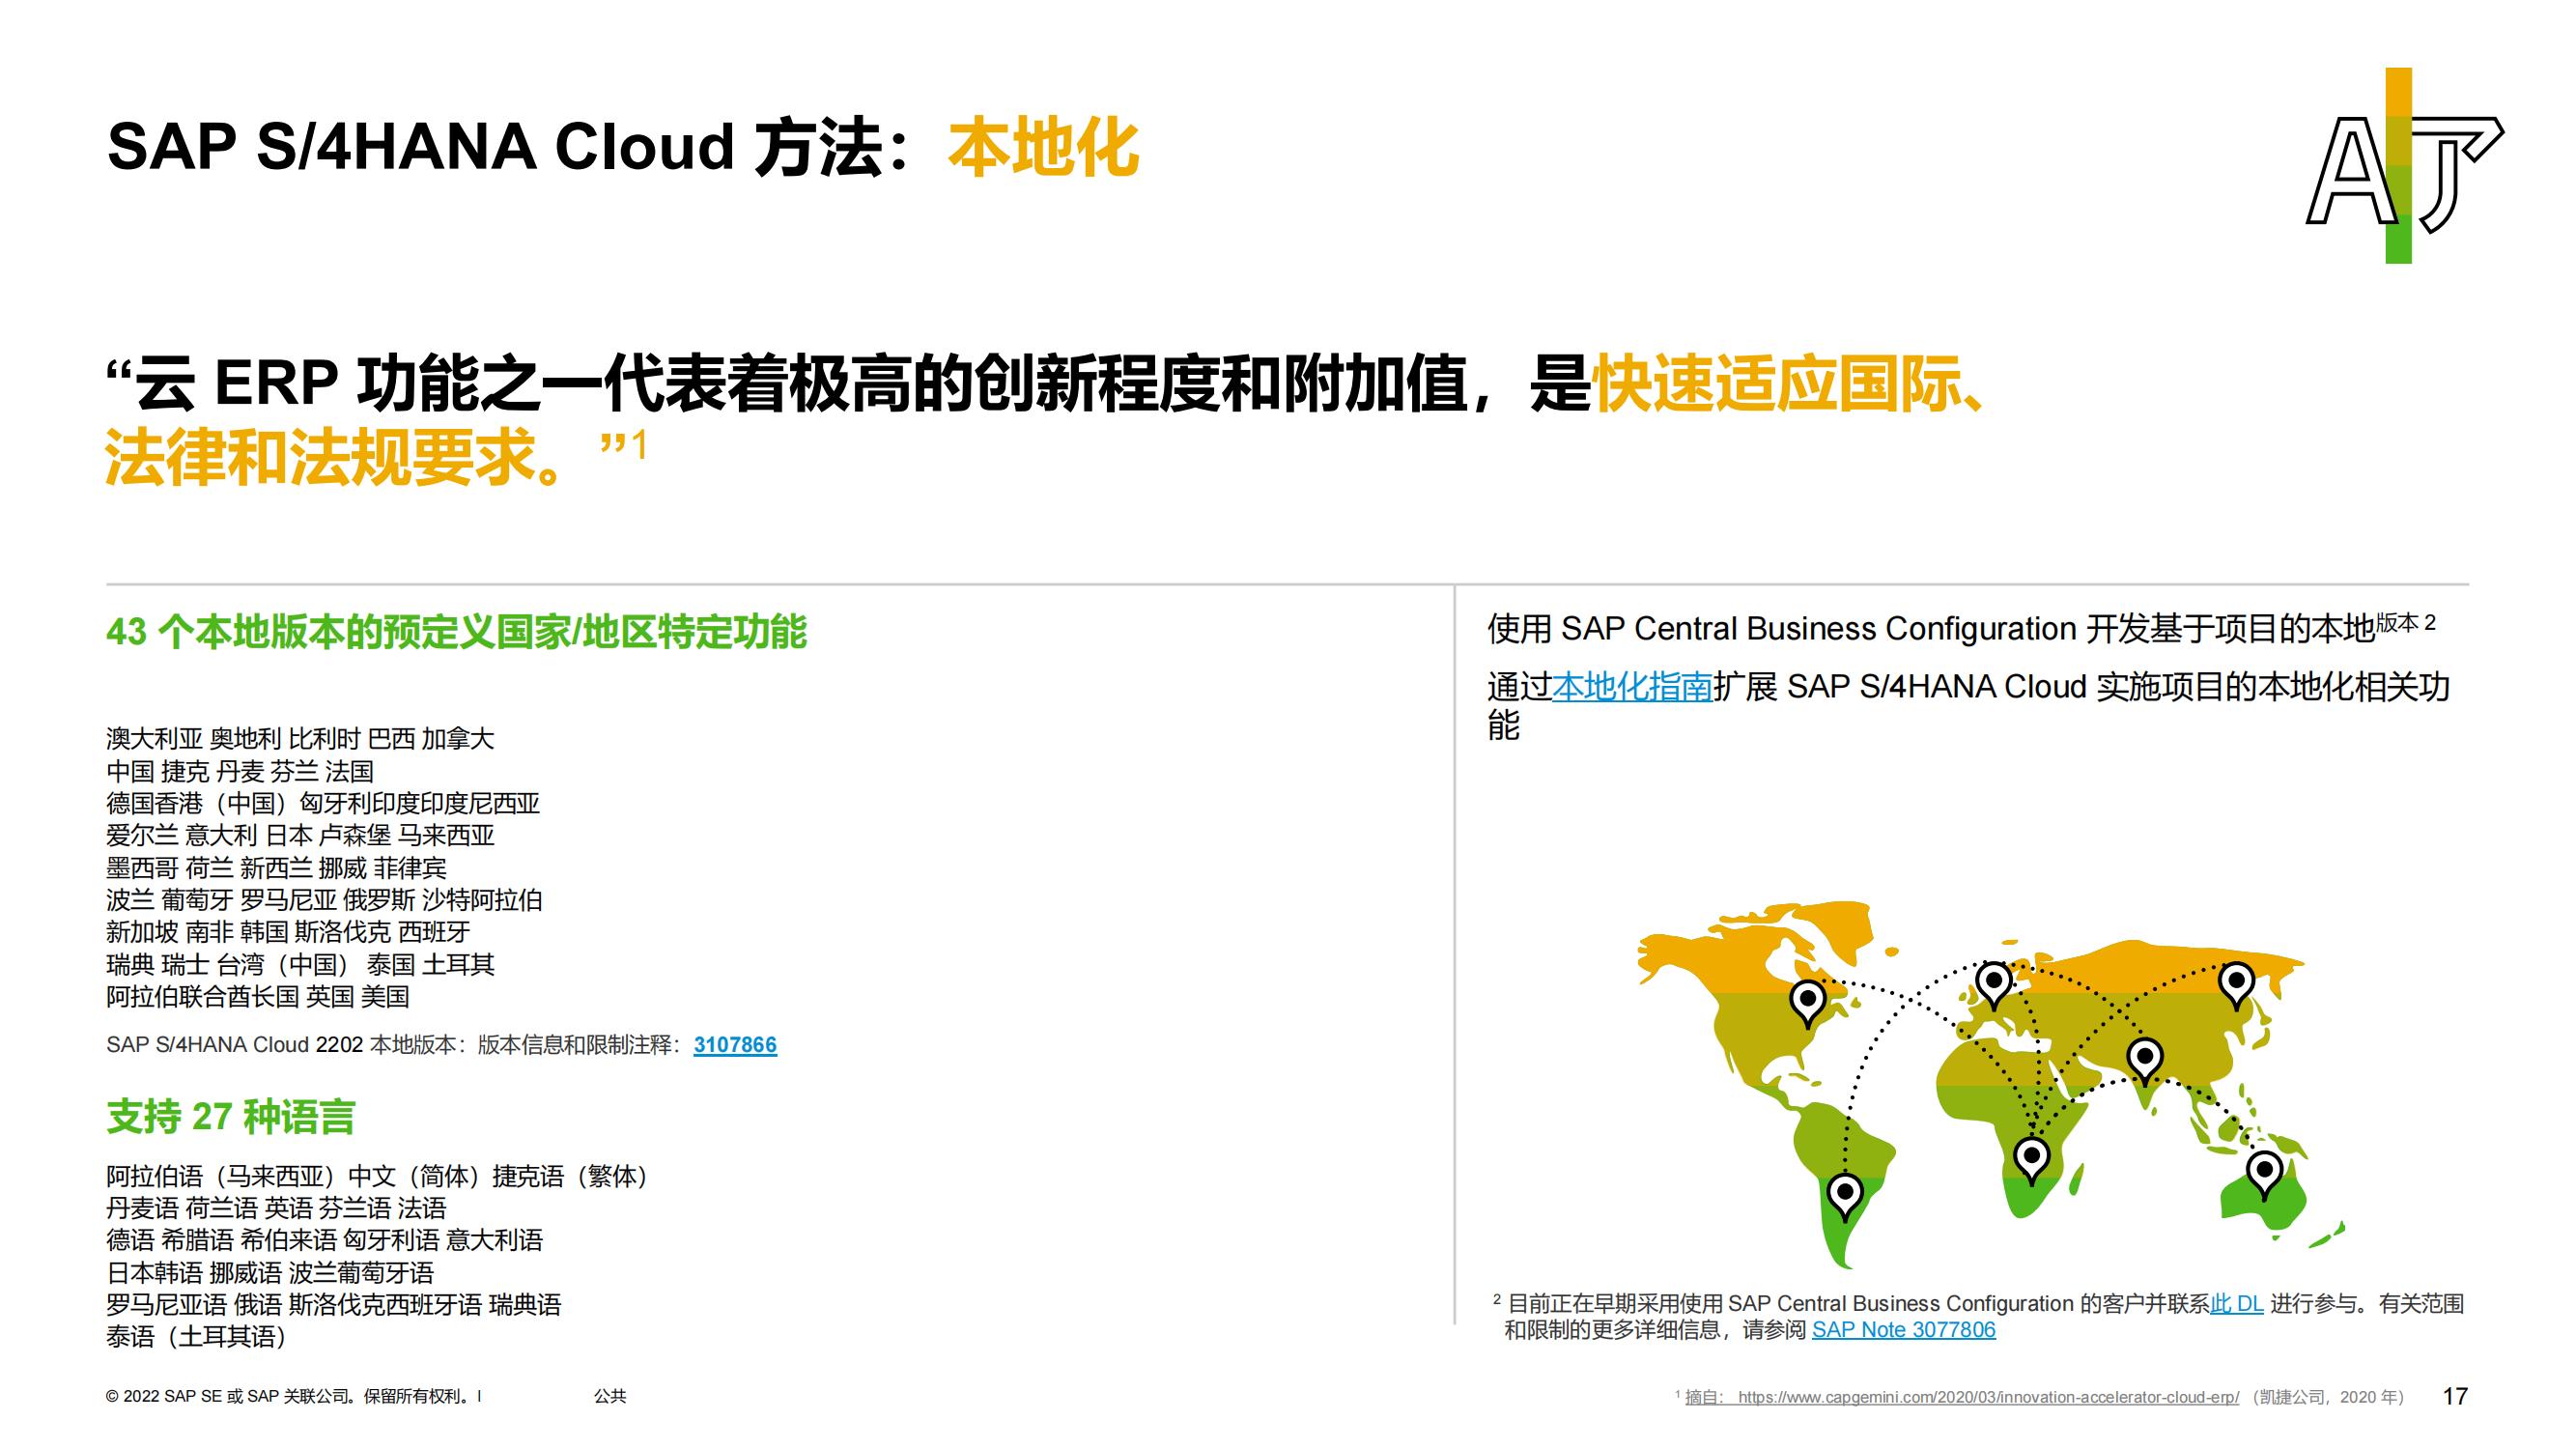Viewport: 2576px width, 1449px height.
Task: Click the row 阿拉伯联合酋长国 英国 美国
Action: click(x=258, y=996)
